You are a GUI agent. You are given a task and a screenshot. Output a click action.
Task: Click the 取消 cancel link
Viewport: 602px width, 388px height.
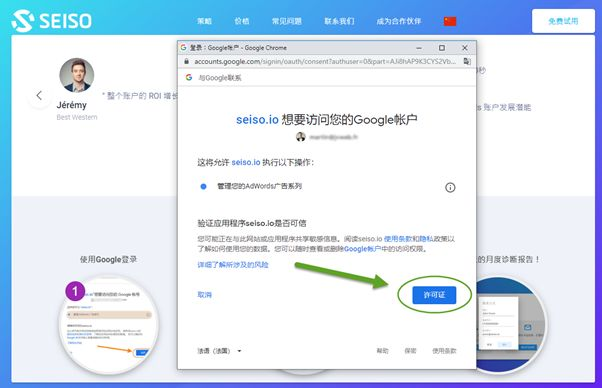(204, 295)
